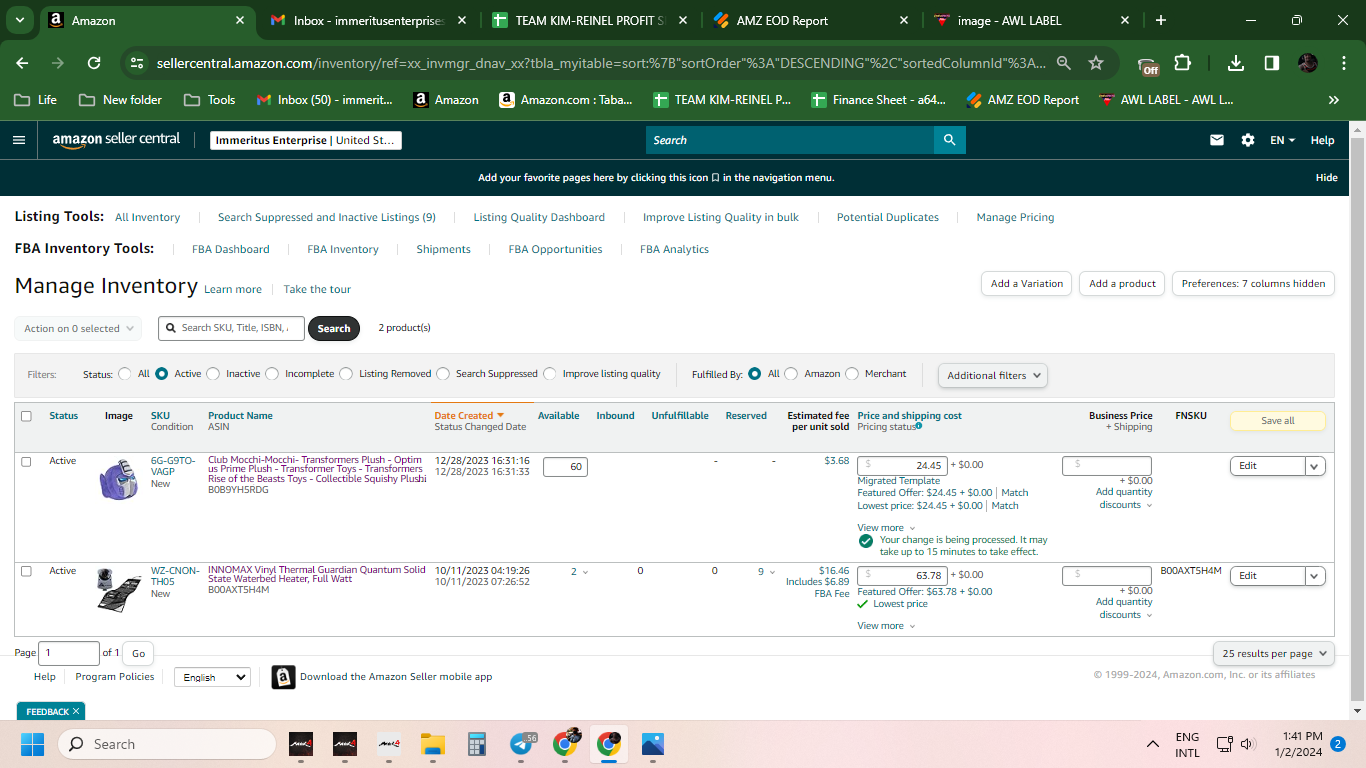Select the Incomplete status filter

(271, 374)
